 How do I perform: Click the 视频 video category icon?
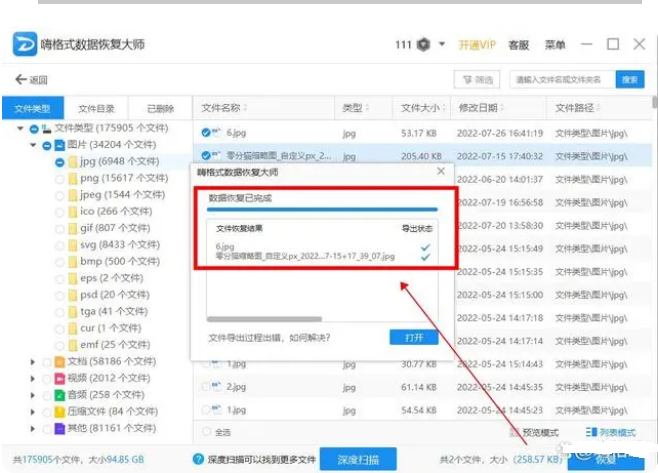point(59,377)
